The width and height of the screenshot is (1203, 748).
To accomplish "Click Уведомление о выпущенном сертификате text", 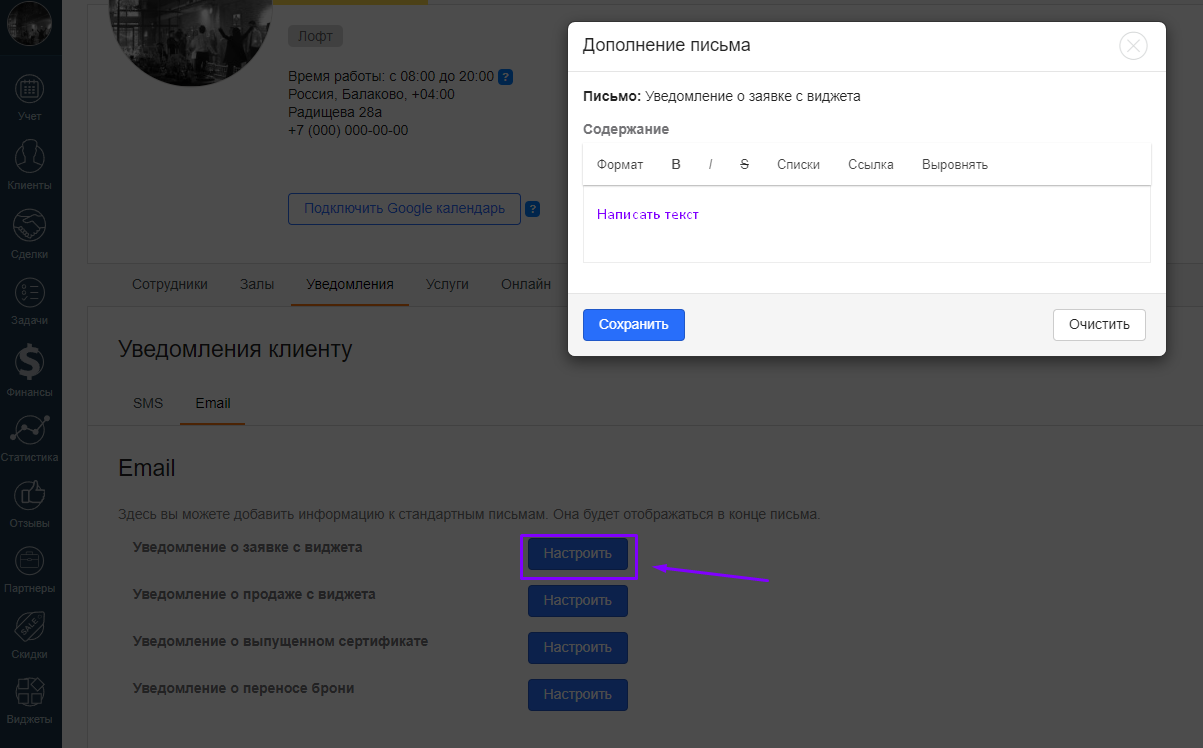I will 280,641.
